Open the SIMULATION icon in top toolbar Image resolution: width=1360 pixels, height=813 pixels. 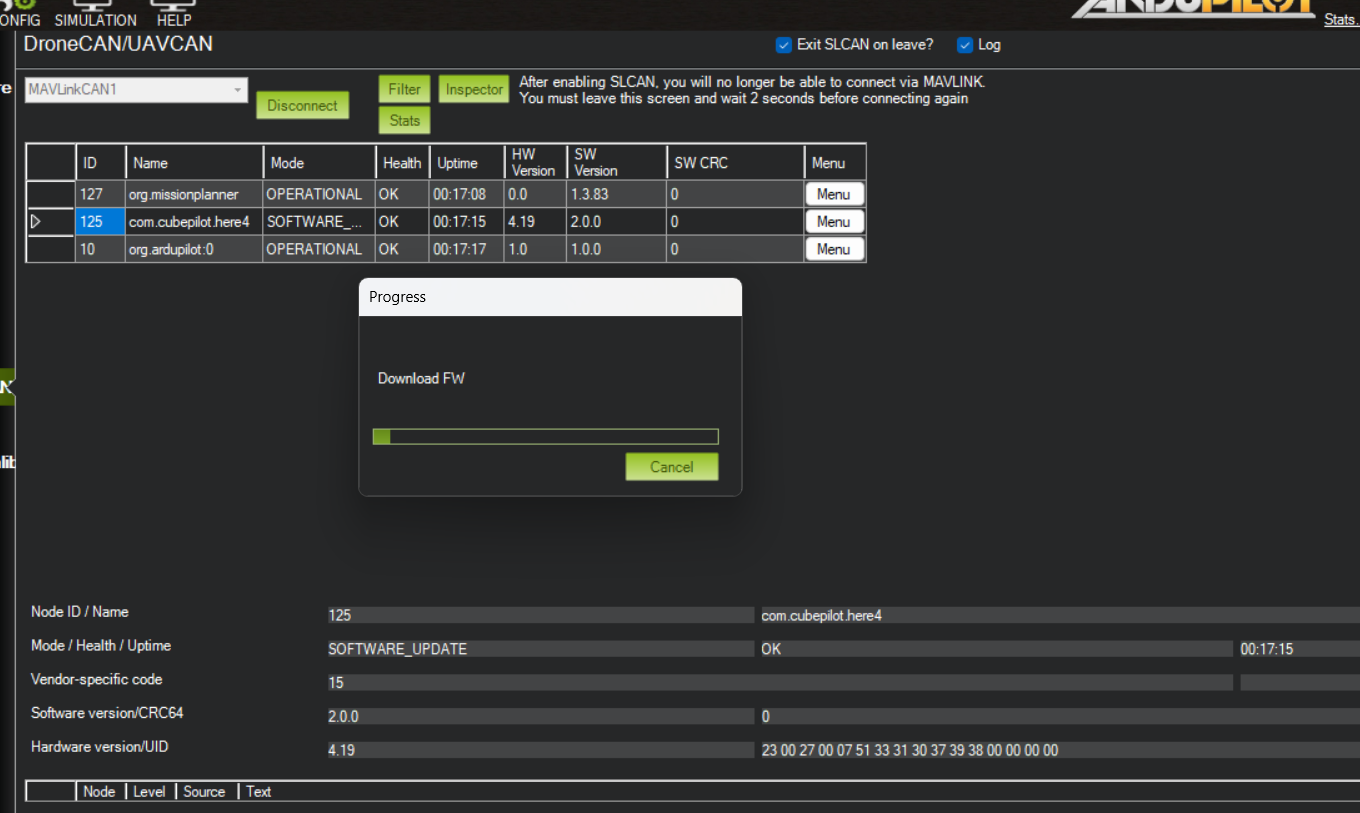[x=95, y=13]
